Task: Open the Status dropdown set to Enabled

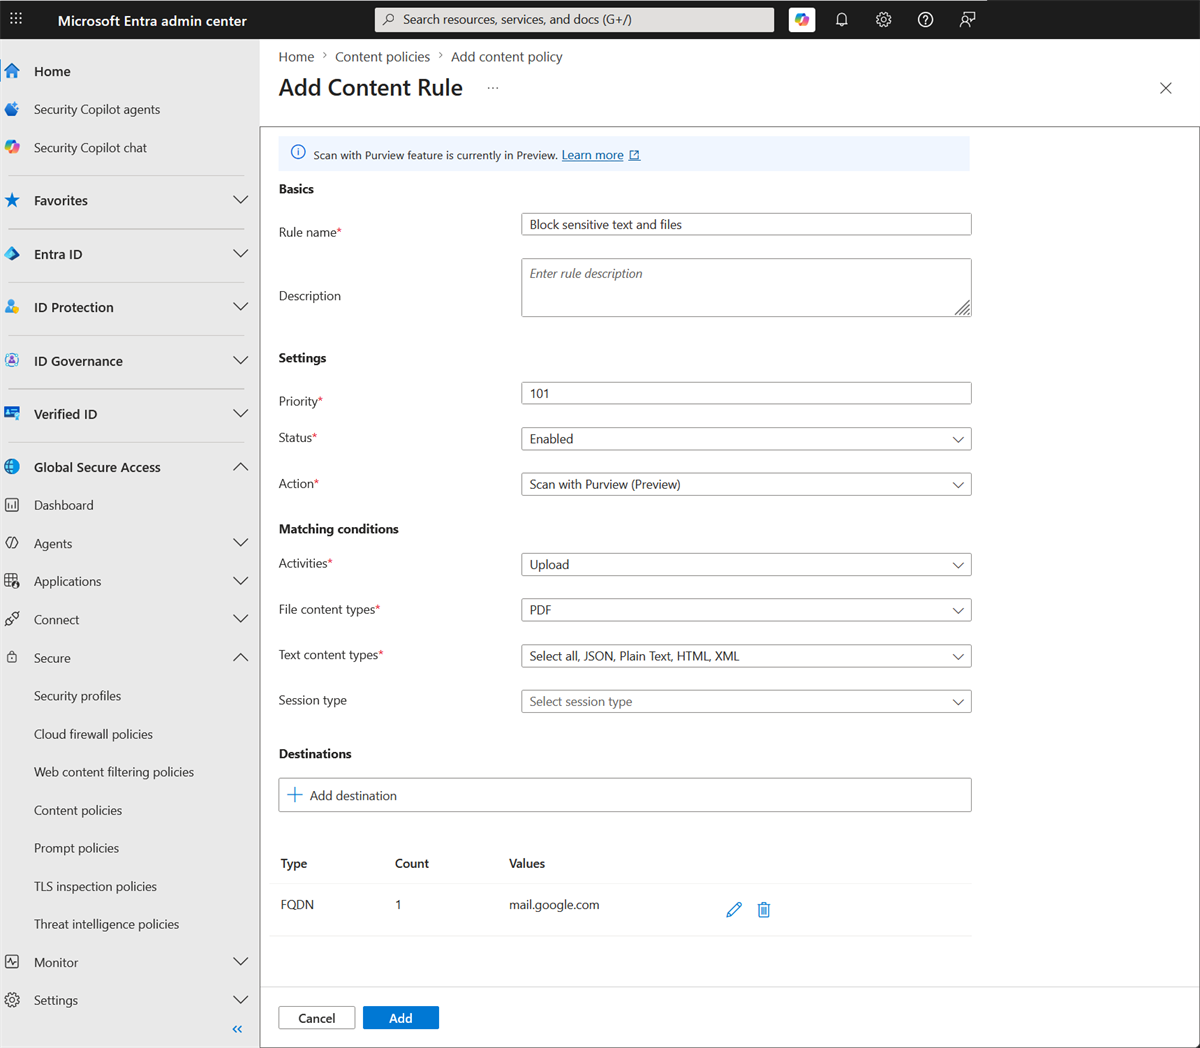Action: pyautogui.click(x=746, y=439)
